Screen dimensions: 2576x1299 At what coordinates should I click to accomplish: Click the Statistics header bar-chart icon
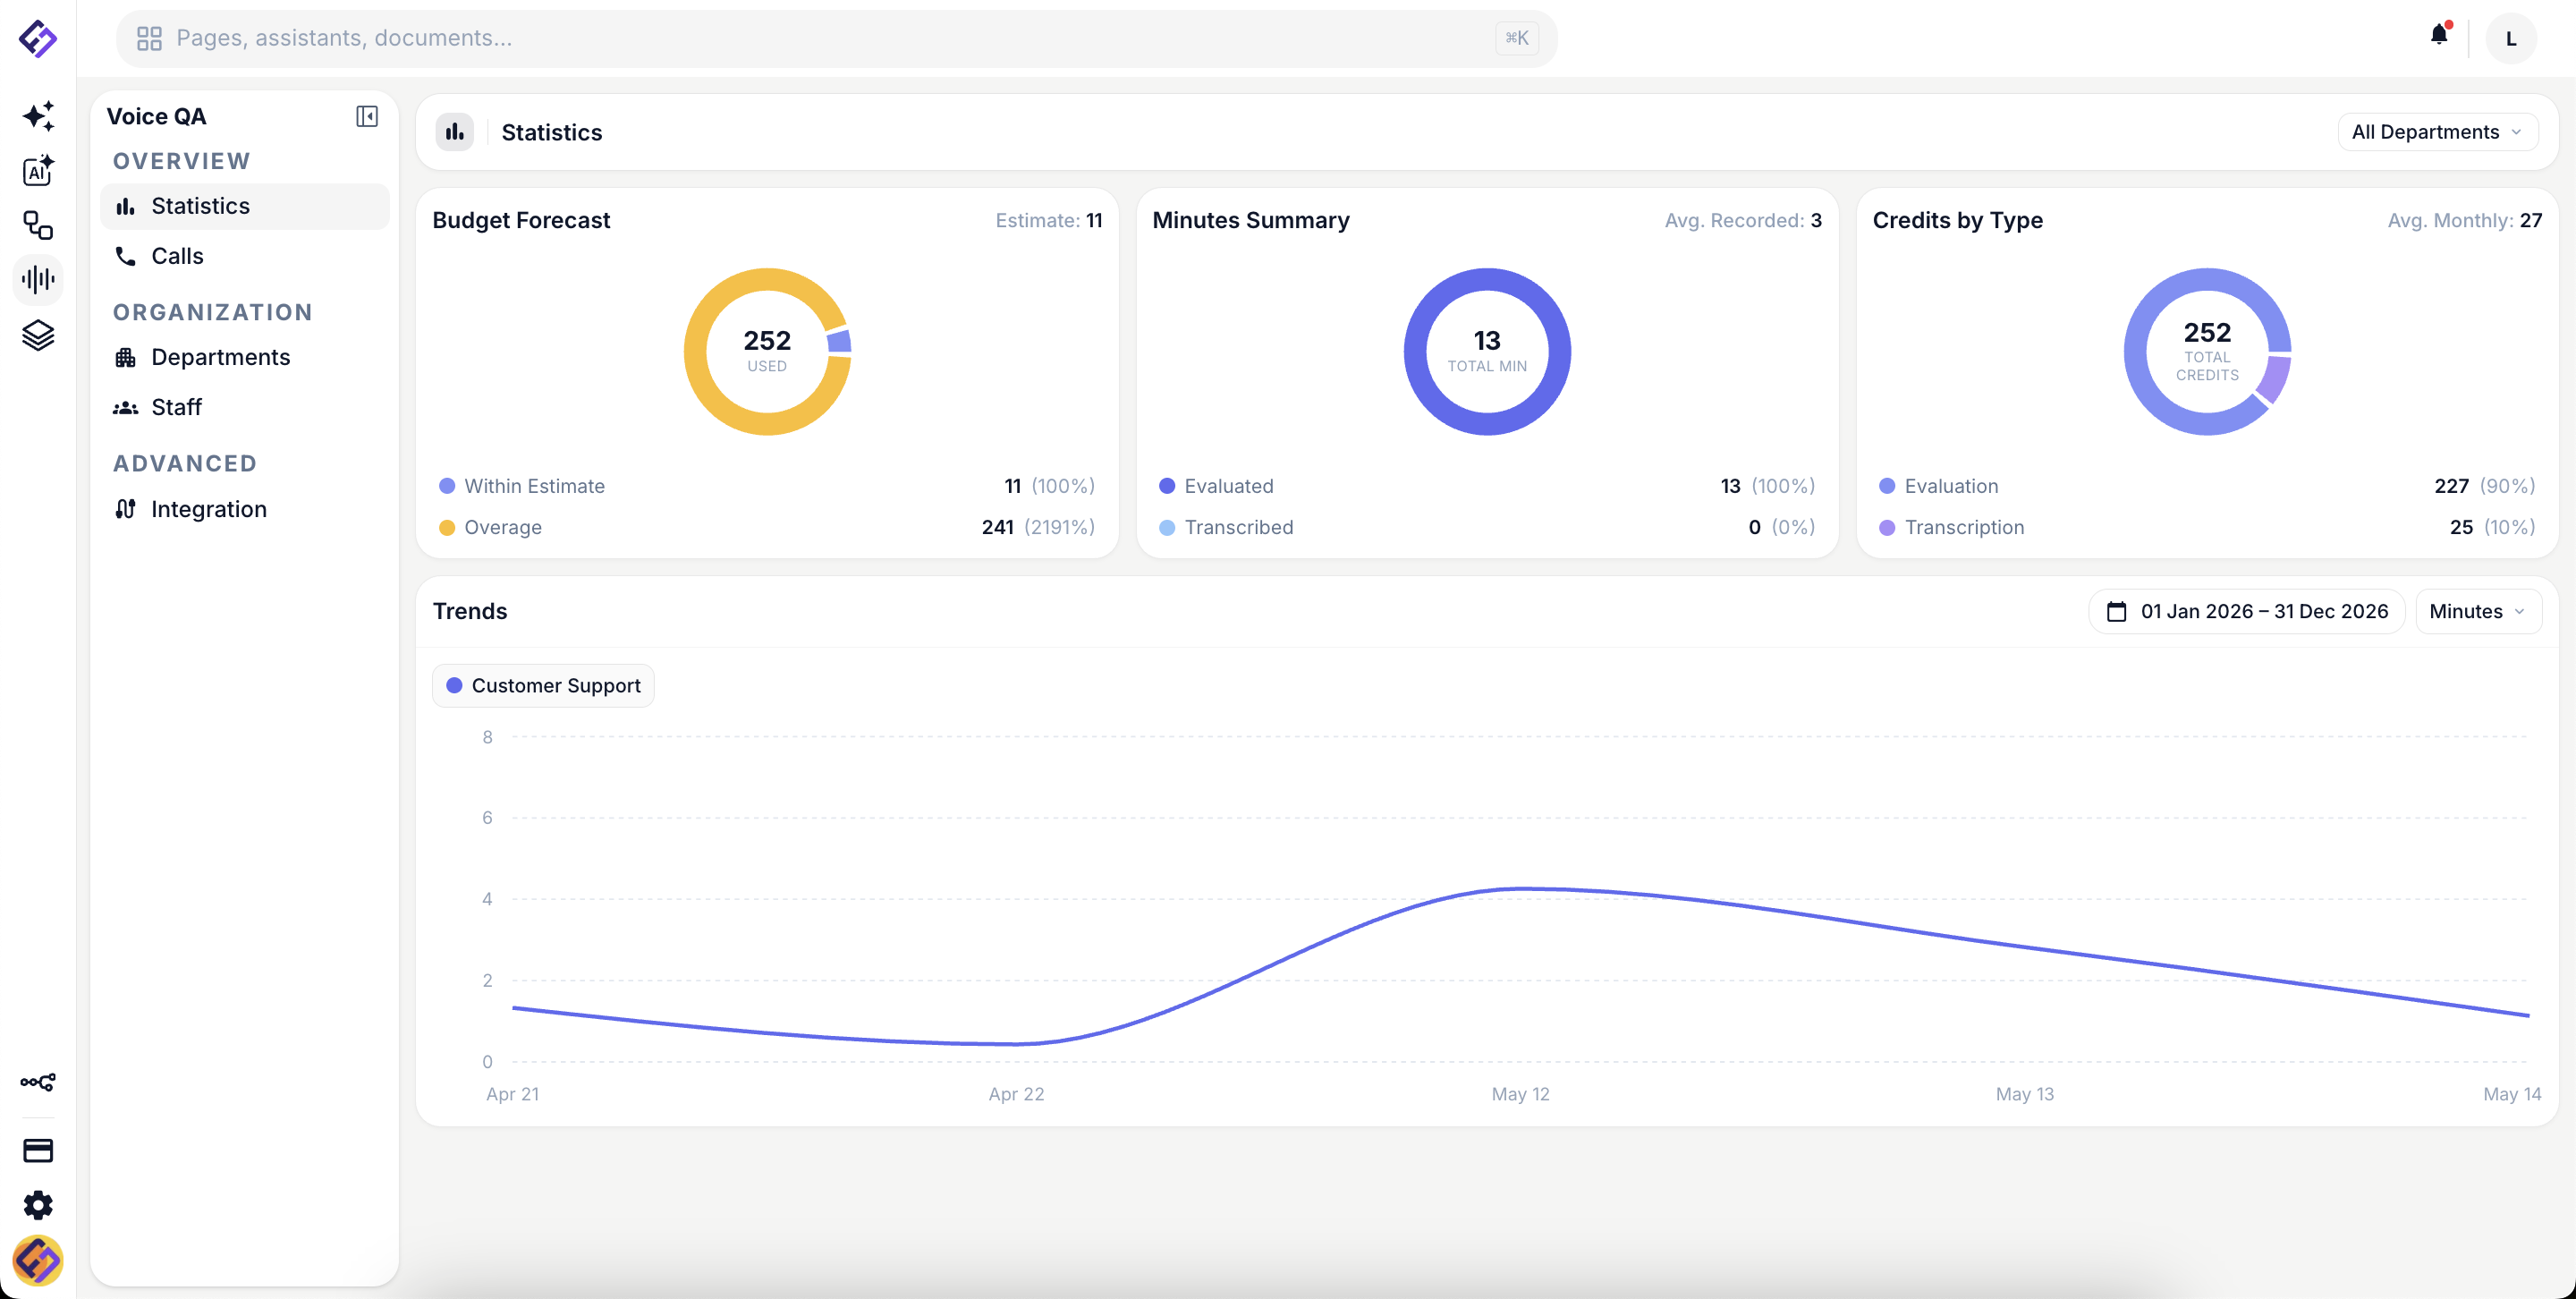point(455,132)
